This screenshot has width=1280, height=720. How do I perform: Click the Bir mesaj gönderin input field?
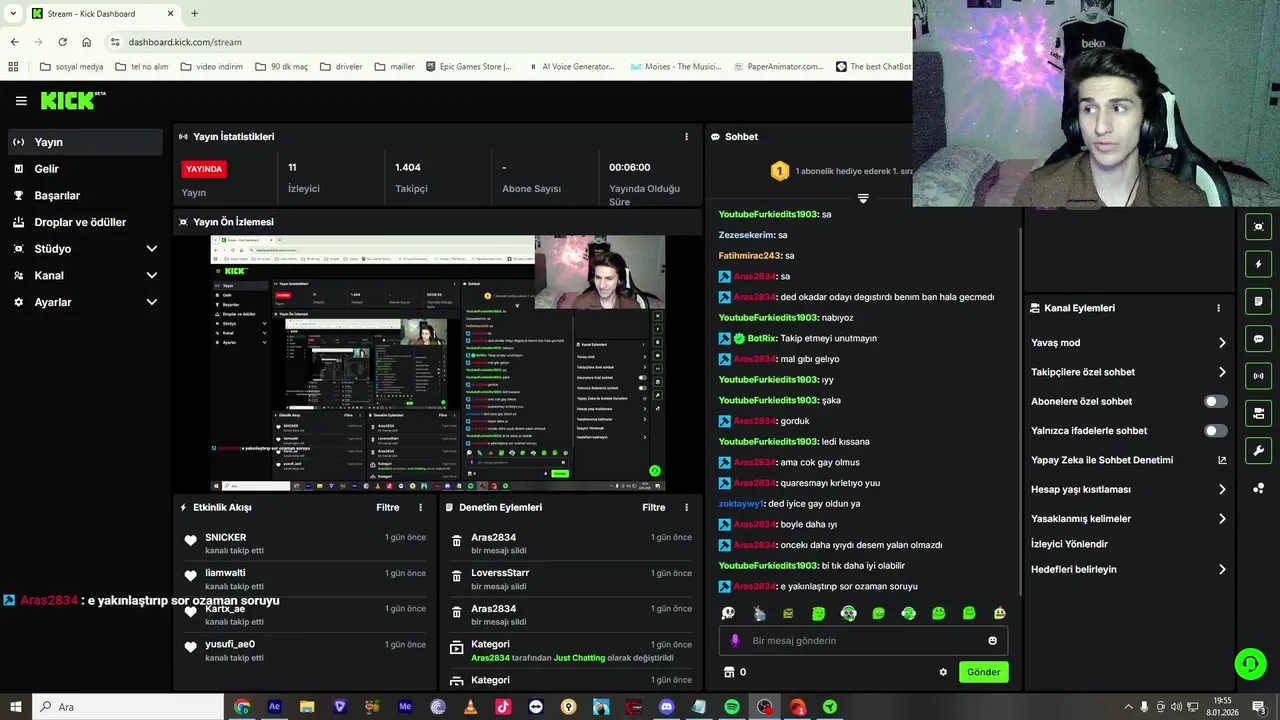(x=864, y=641)
